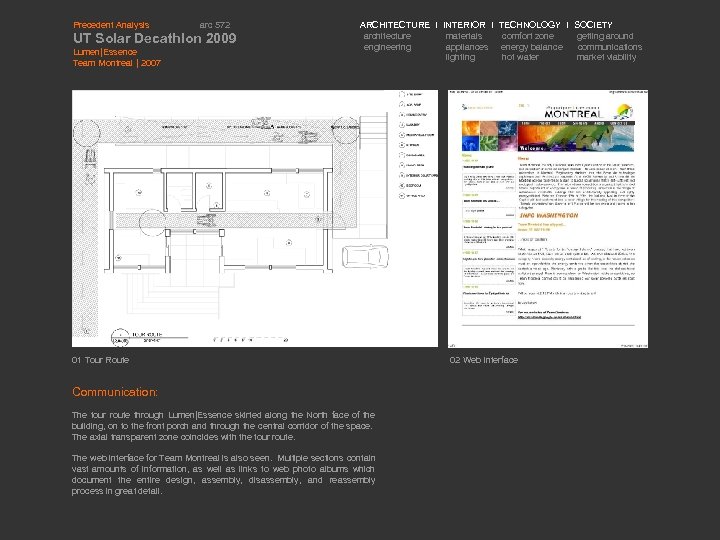Open the tour route floor plan image

(255, 219)
